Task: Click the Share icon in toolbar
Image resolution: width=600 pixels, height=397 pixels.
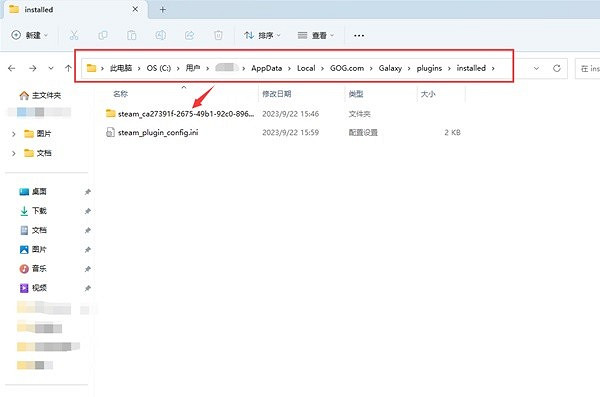Action: click(x=189, y=35)
